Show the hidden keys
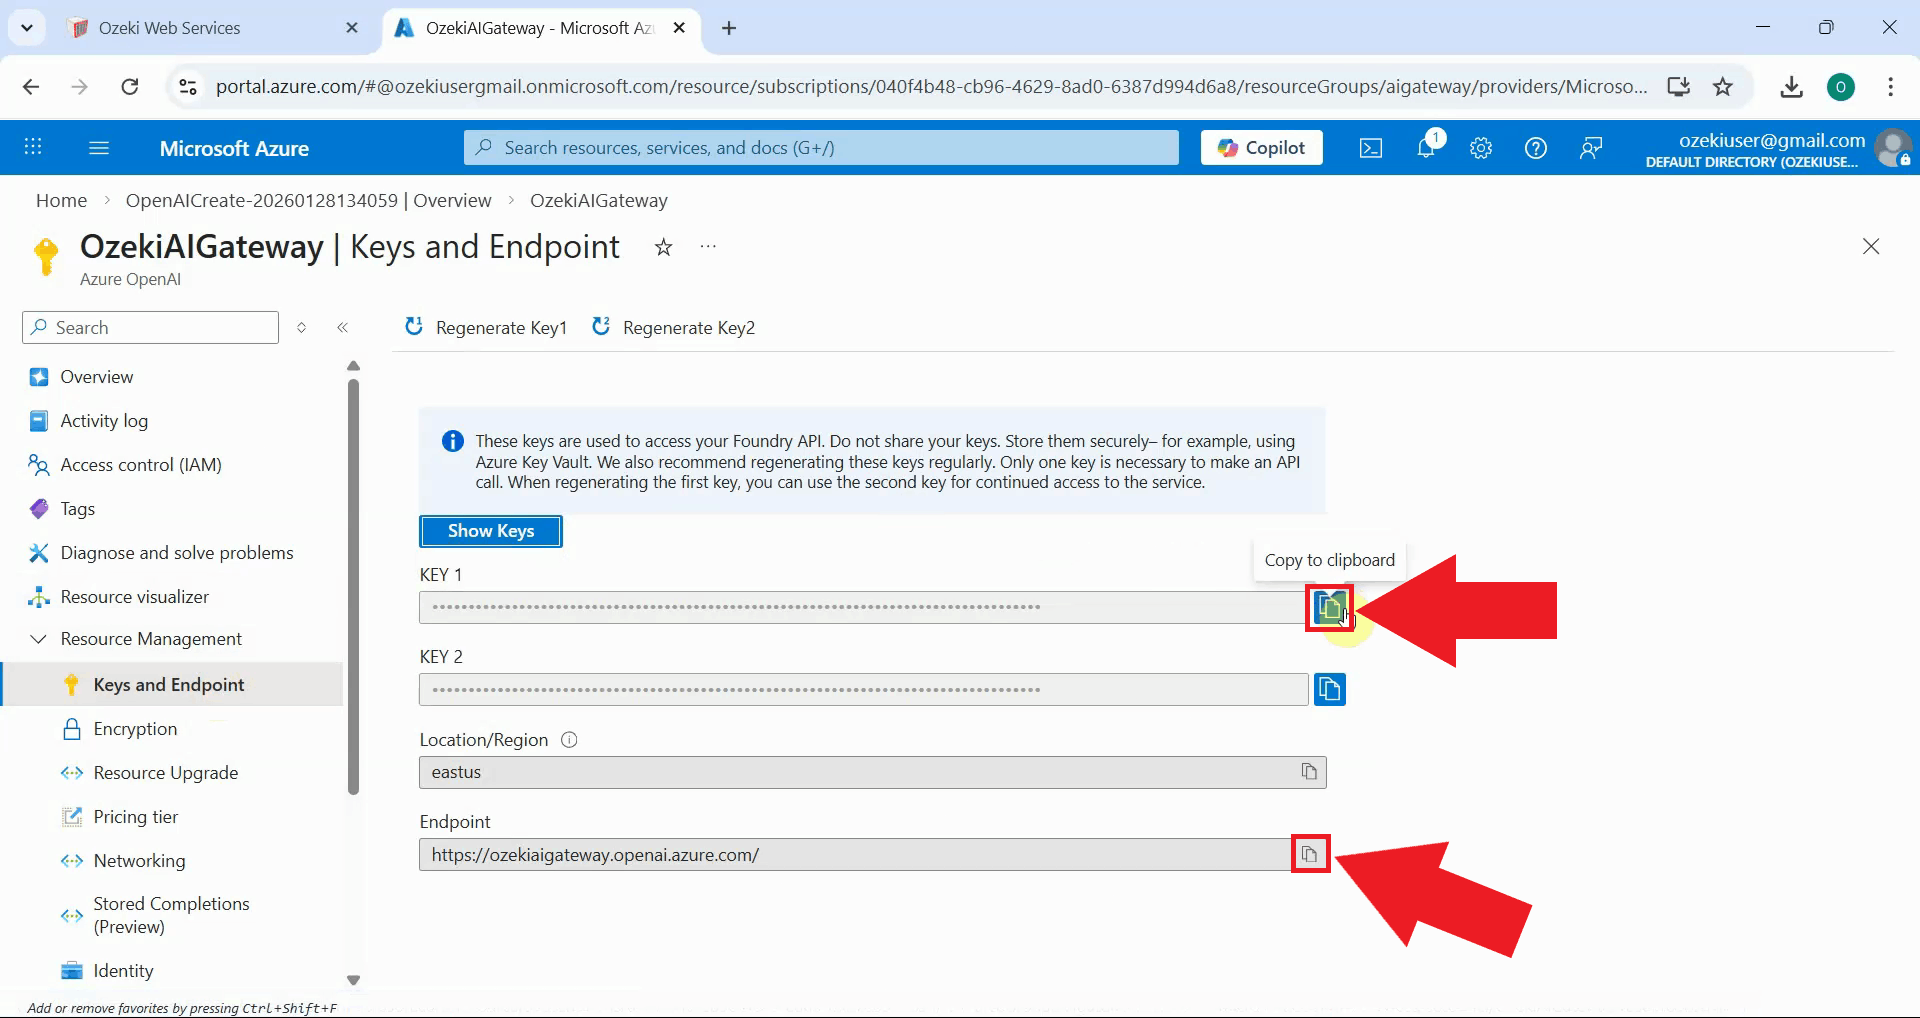 click(490, 531)
